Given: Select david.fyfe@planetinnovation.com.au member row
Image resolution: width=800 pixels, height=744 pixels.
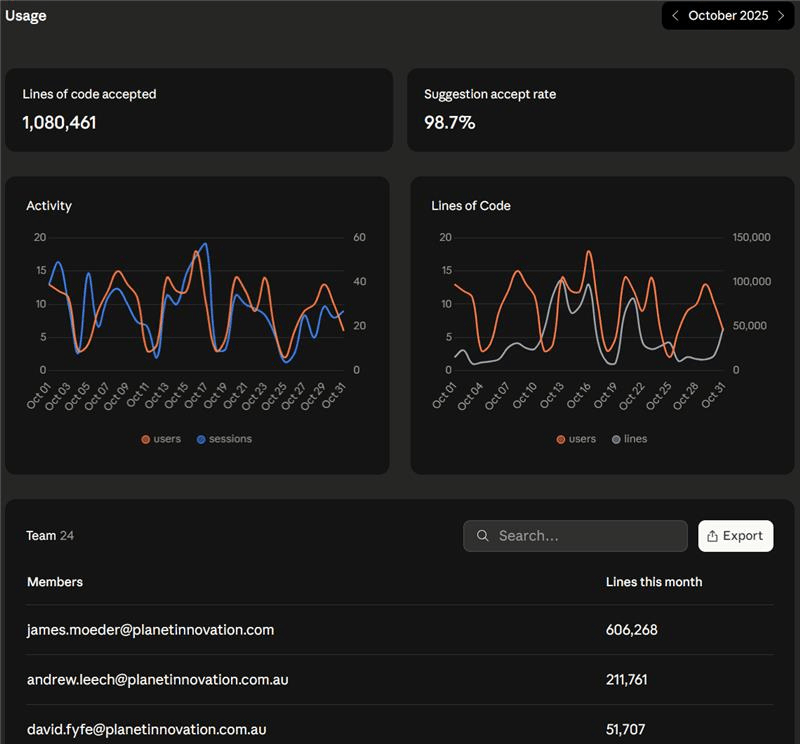Looking at the screenshot, I should tap(146, 730).
